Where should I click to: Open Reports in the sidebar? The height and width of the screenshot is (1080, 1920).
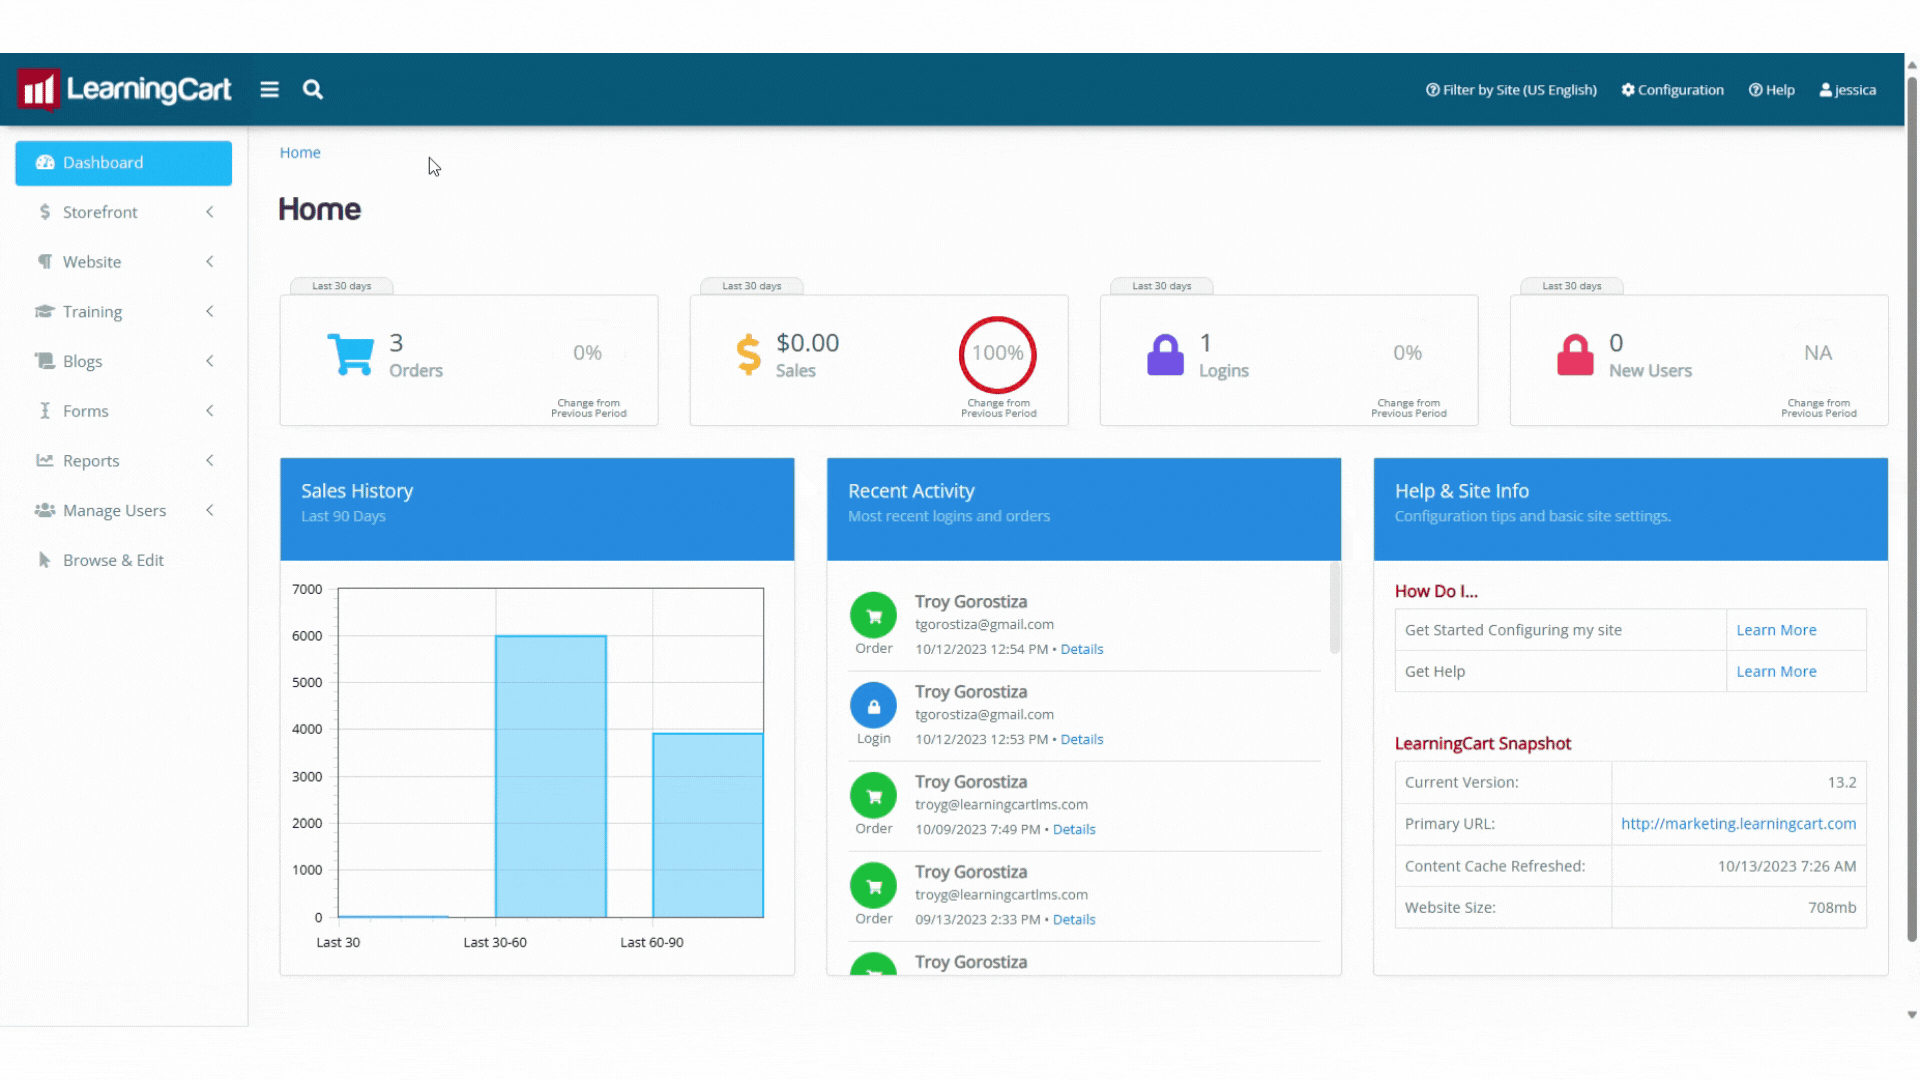(123, 460)
